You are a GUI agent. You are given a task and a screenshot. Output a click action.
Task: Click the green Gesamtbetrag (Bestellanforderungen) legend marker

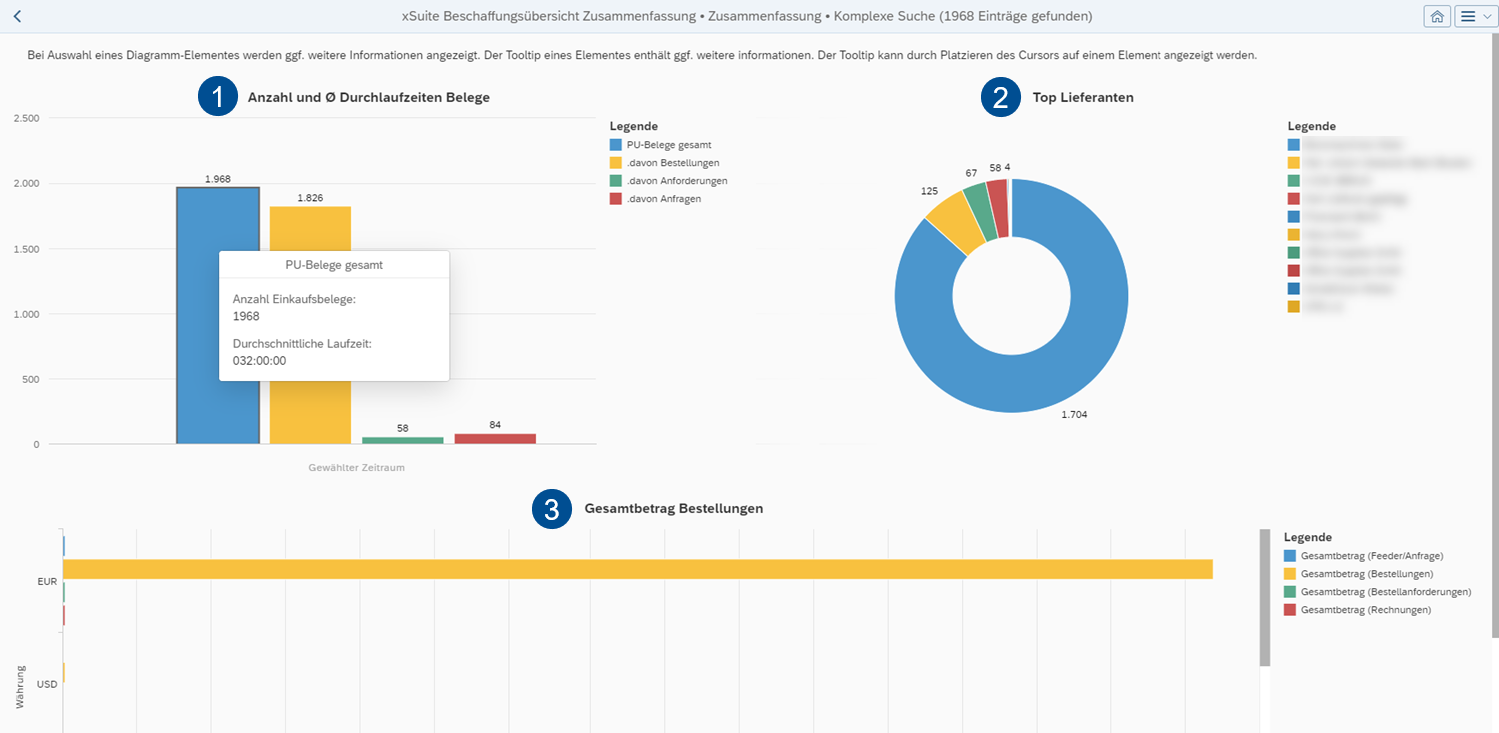coord(1292,591)
